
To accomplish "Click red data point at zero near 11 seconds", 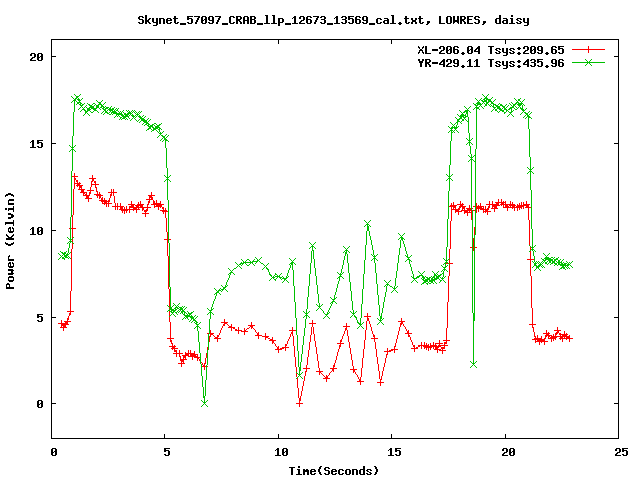I will (299, 404).
